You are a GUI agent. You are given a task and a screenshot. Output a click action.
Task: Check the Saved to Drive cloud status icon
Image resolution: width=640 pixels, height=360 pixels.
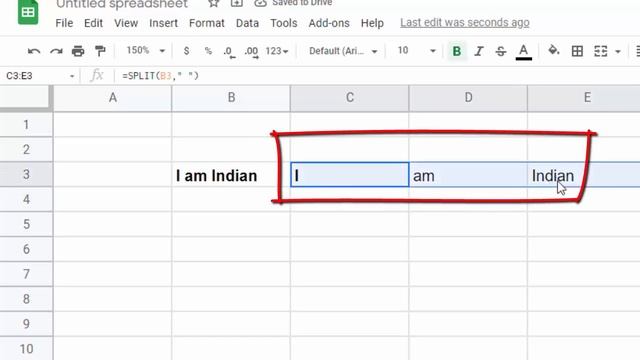click(x=260, y=3)
